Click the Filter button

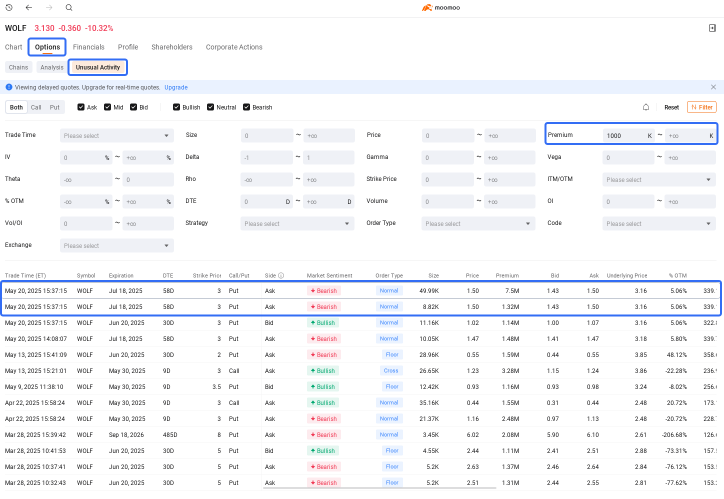[x=702, y=107]
